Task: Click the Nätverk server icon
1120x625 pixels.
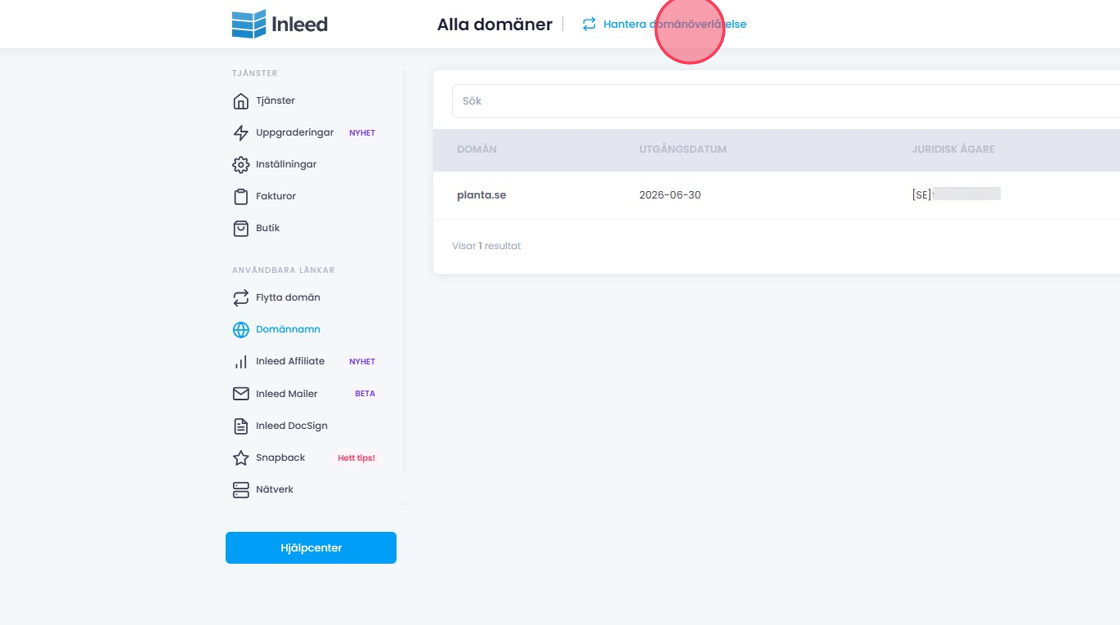Action: point(241,490)
